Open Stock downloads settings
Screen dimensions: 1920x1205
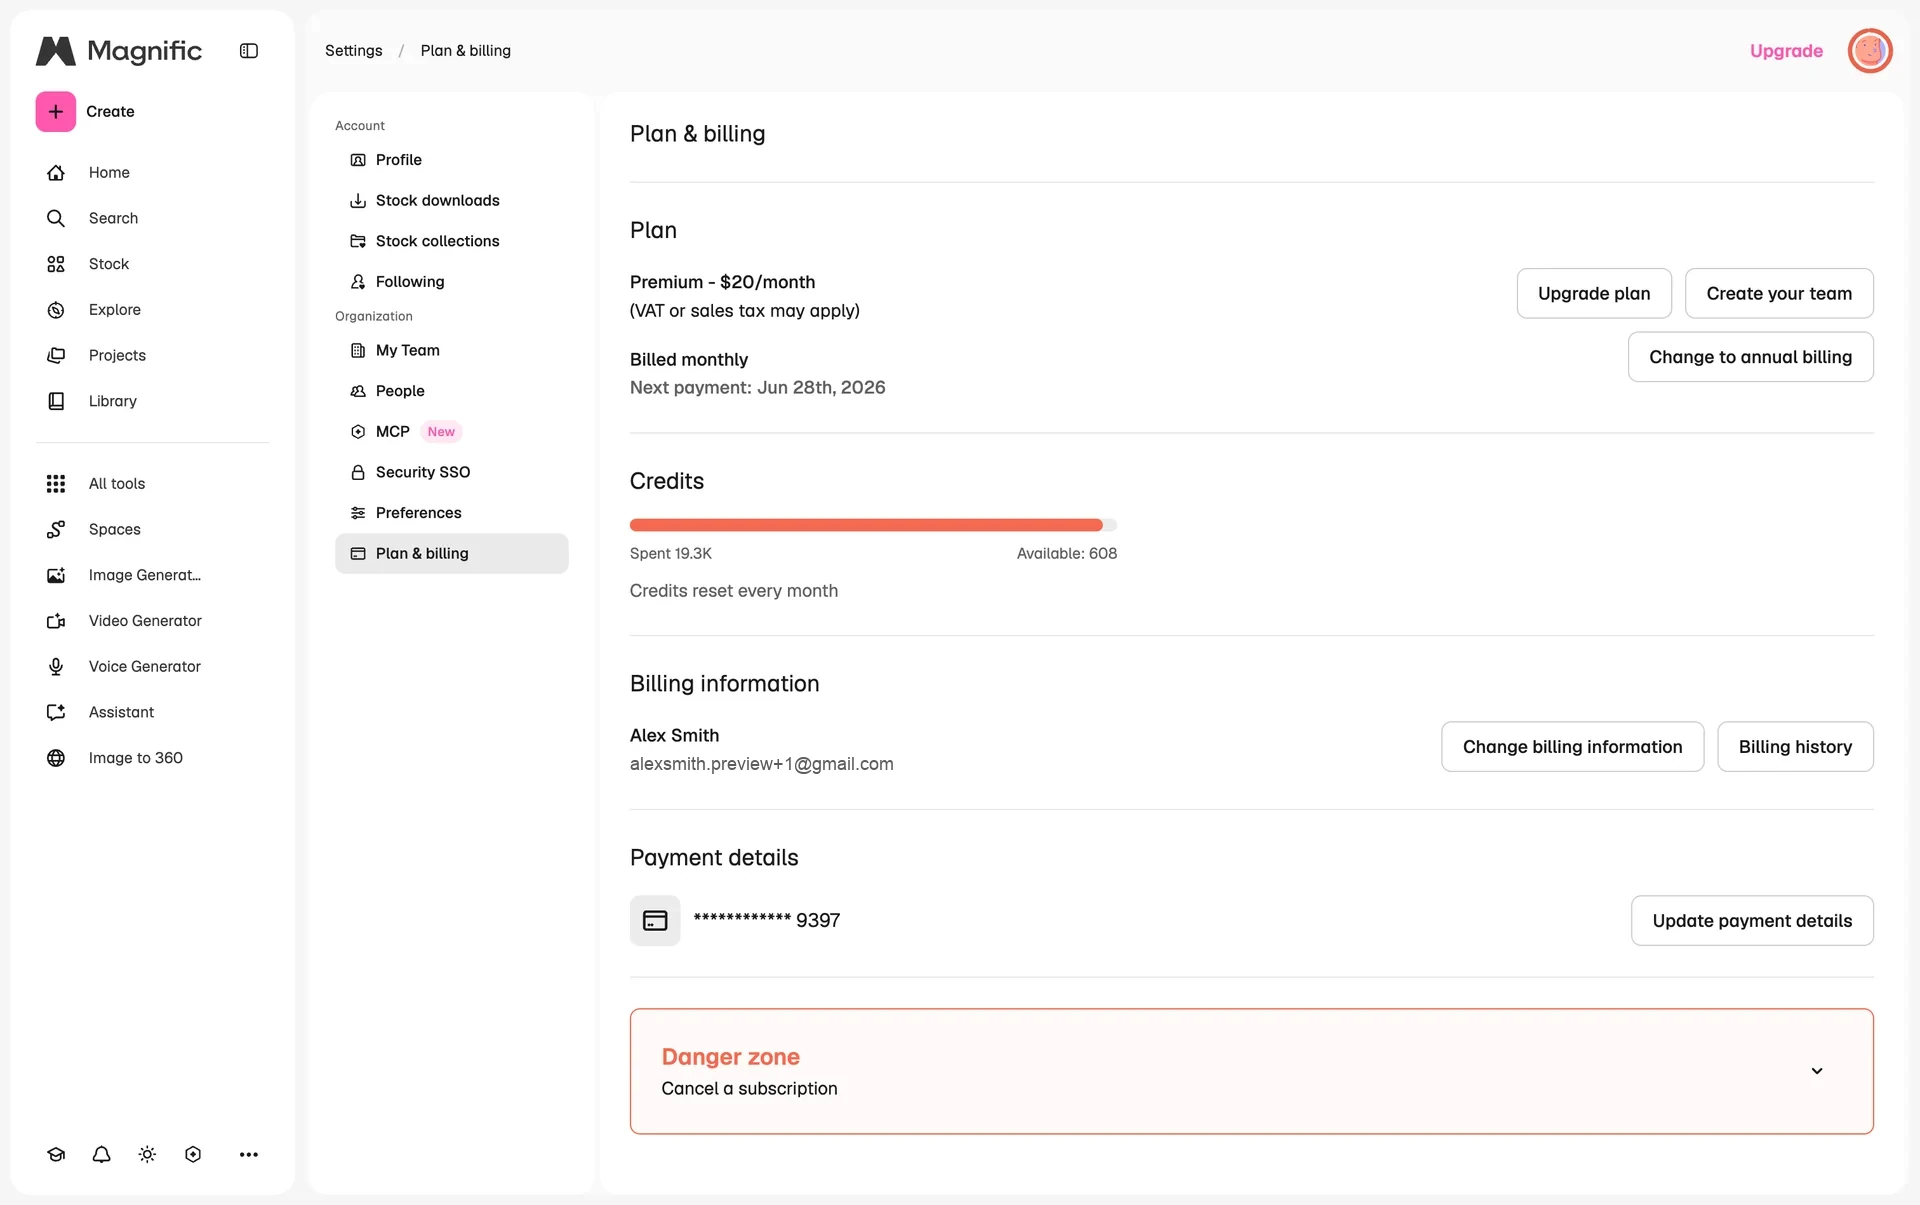point(452,201)
